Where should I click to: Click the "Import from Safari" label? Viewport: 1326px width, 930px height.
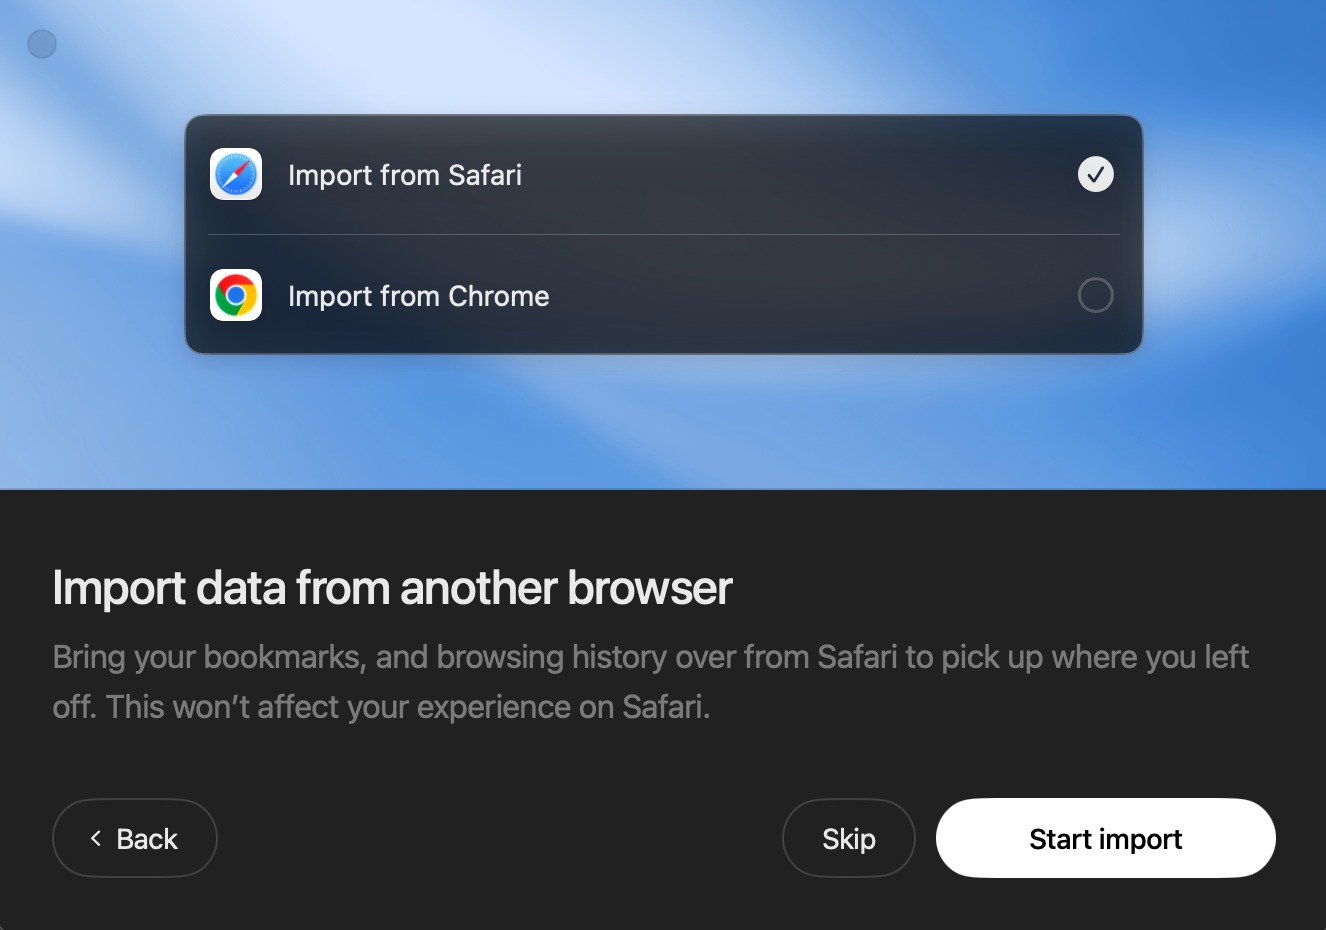pyautogui.click(x=404, y=175)
